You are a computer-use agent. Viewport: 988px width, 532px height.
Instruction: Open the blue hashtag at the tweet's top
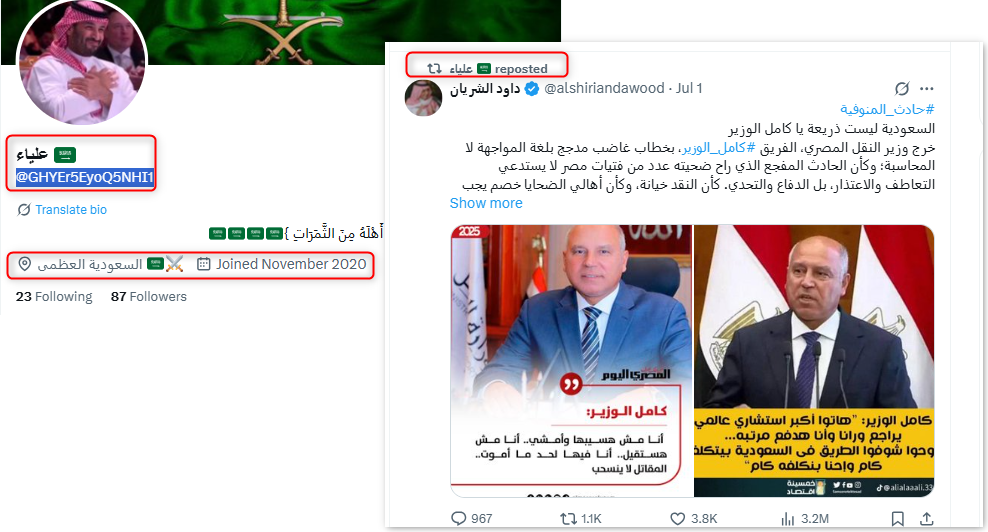point(887,110)
